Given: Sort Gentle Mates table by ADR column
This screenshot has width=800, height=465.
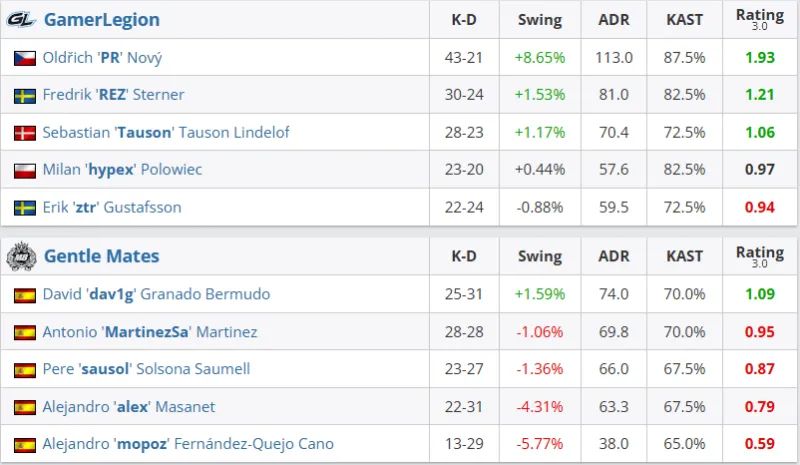Looking at the screenshot, I should click(614, 256).
